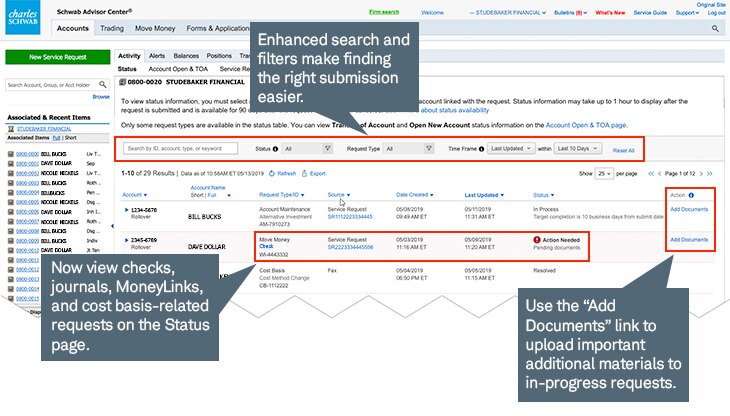Viewport: 730px width, 416px height.
Task: Expand the 1234-5678 Rollover row
Action: (x=126, y=210)
